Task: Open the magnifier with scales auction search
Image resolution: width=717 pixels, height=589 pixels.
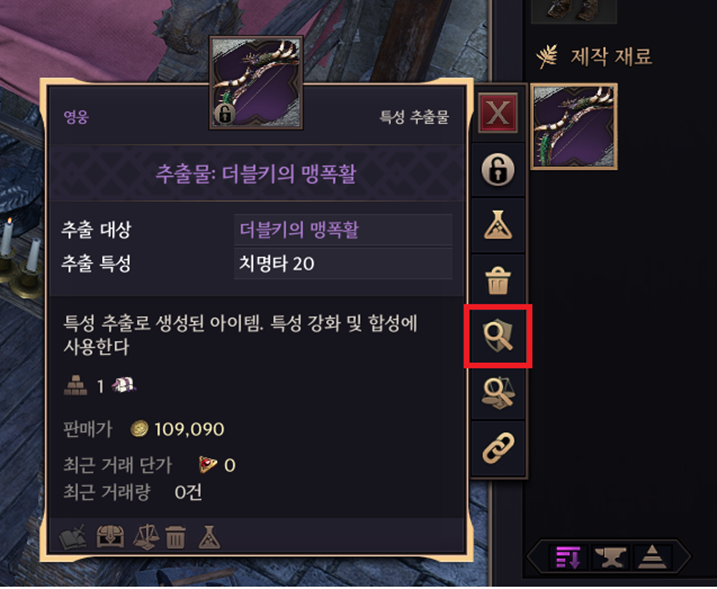Action: (x=498, y=392)
